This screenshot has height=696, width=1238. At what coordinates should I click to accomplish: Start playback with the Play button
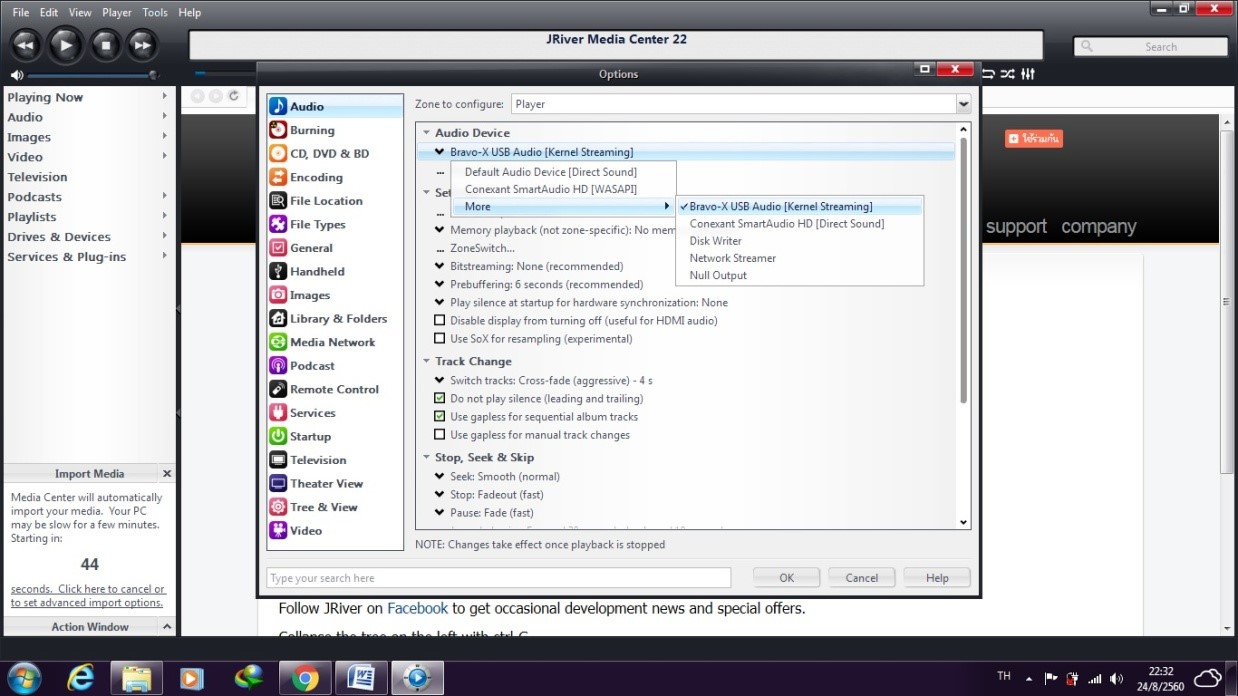coord(65,44)
